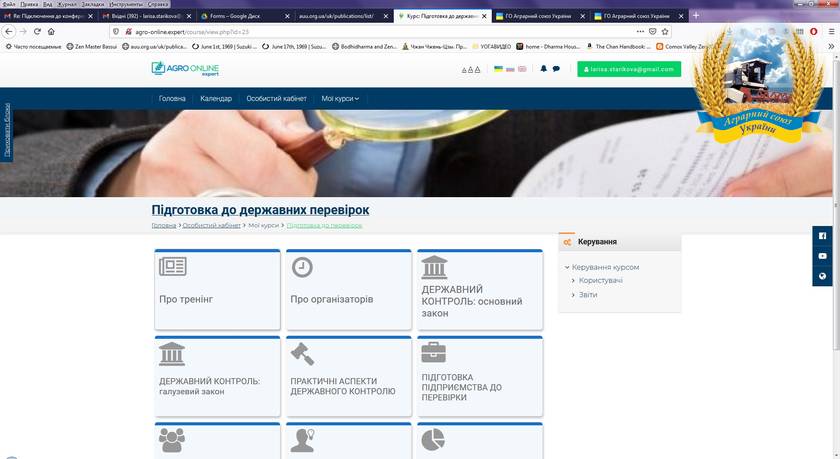Close the current Курс: Підготовка tab
This screenshot has height=459, width=840.
tap(484, 16)
